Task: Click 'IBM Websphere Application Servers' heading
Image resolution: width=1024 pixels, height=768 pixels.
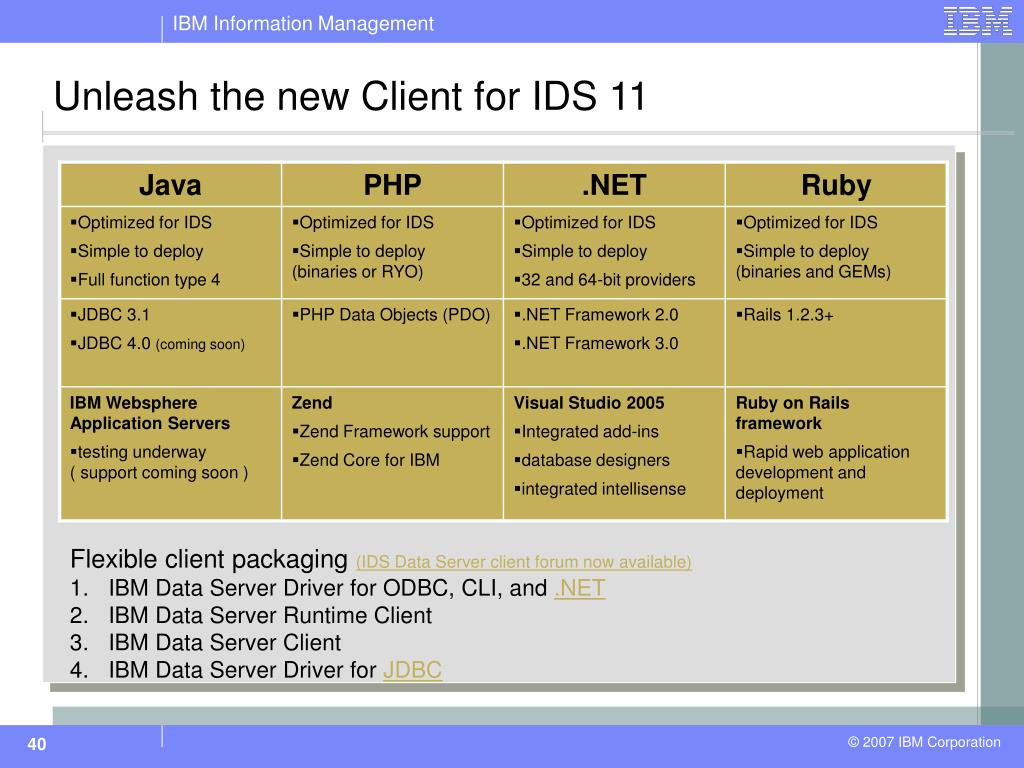Action: coord(150,413)
